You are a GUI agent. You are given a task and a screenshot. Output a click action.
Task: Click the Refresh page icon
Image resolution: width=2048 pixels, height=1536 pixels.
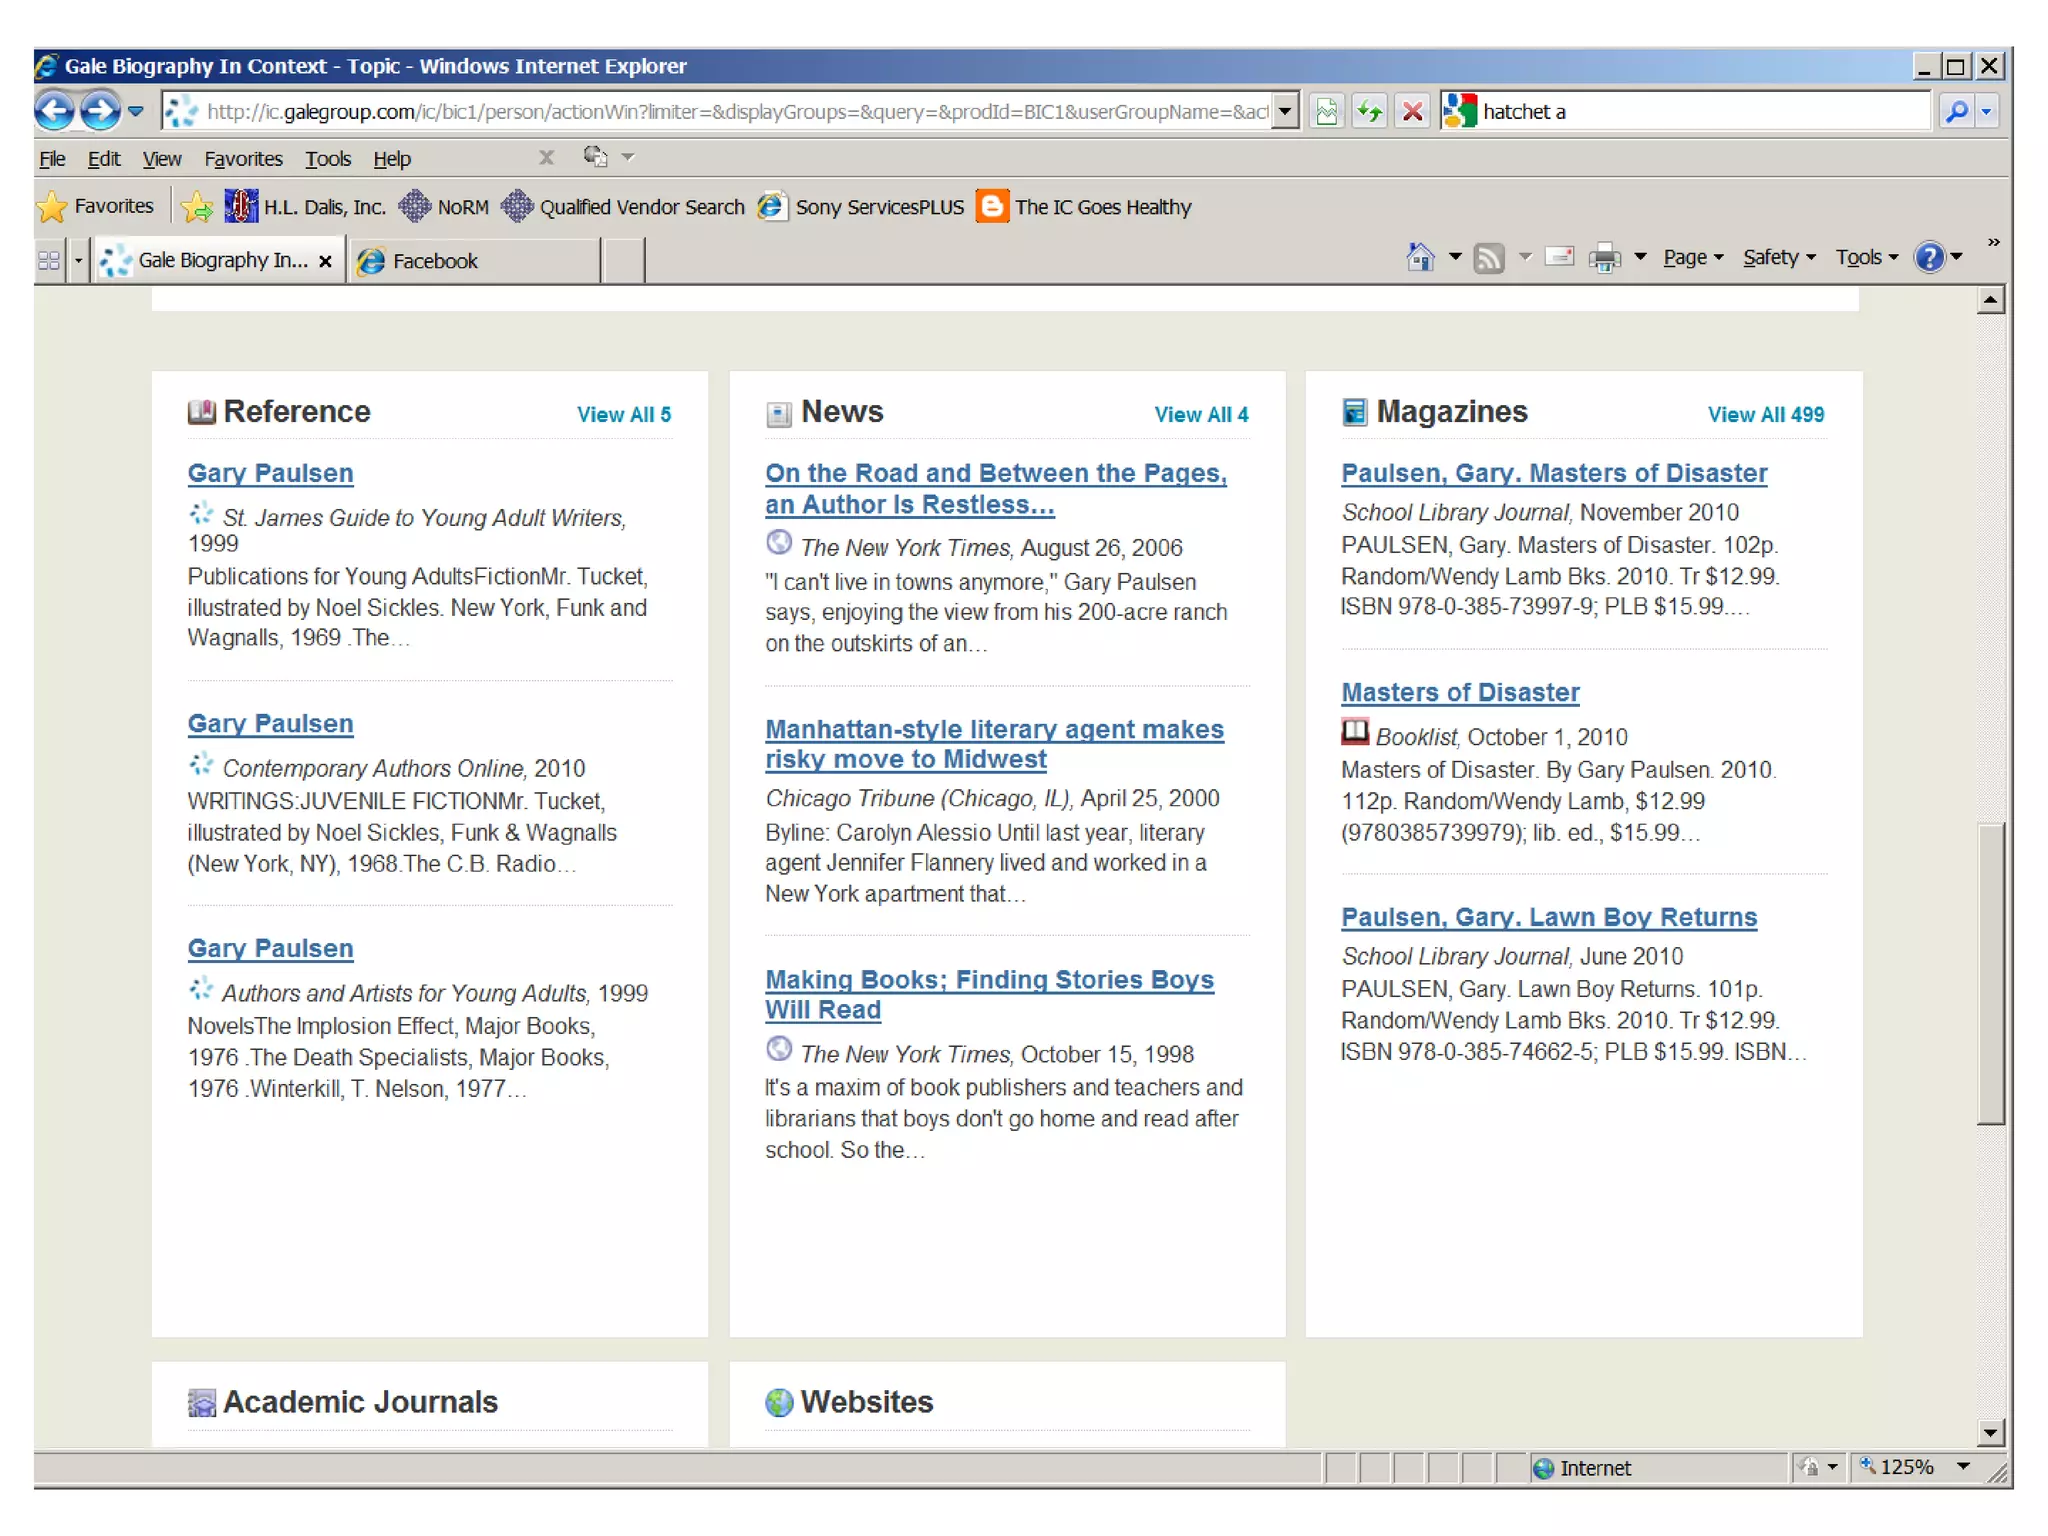coord(1369,111)
